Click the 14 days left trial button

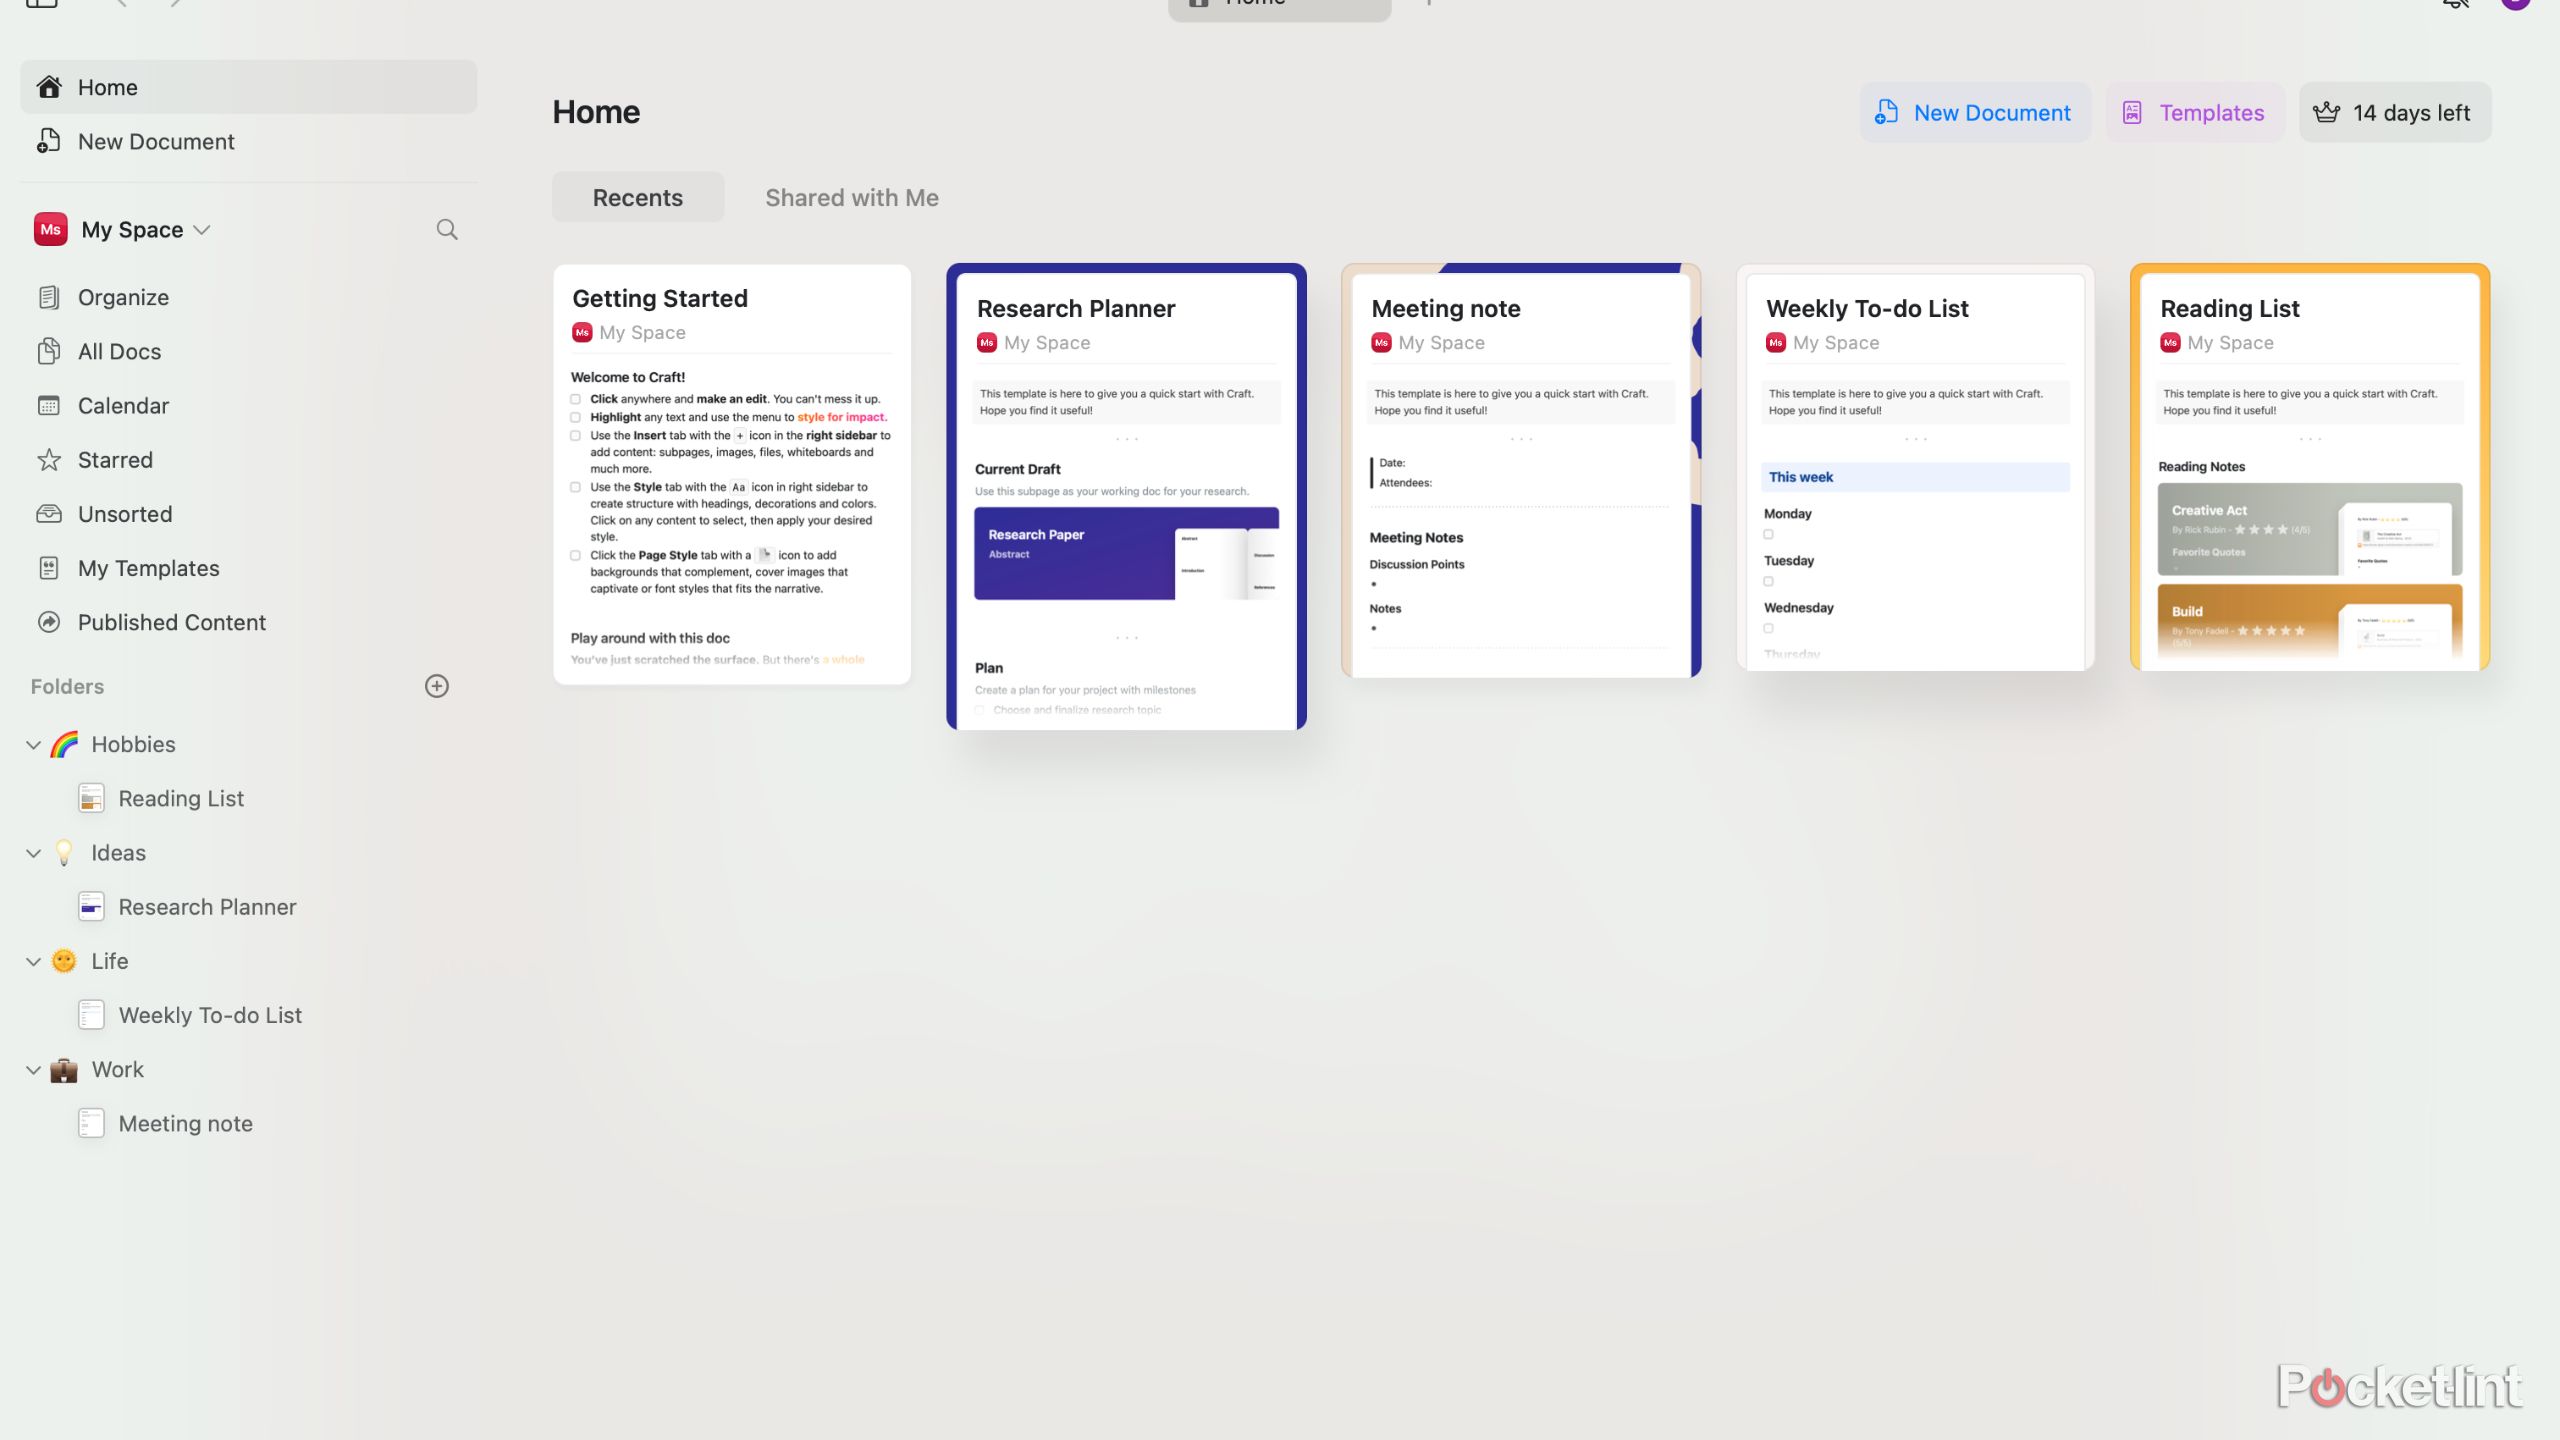click(2395, 112)
